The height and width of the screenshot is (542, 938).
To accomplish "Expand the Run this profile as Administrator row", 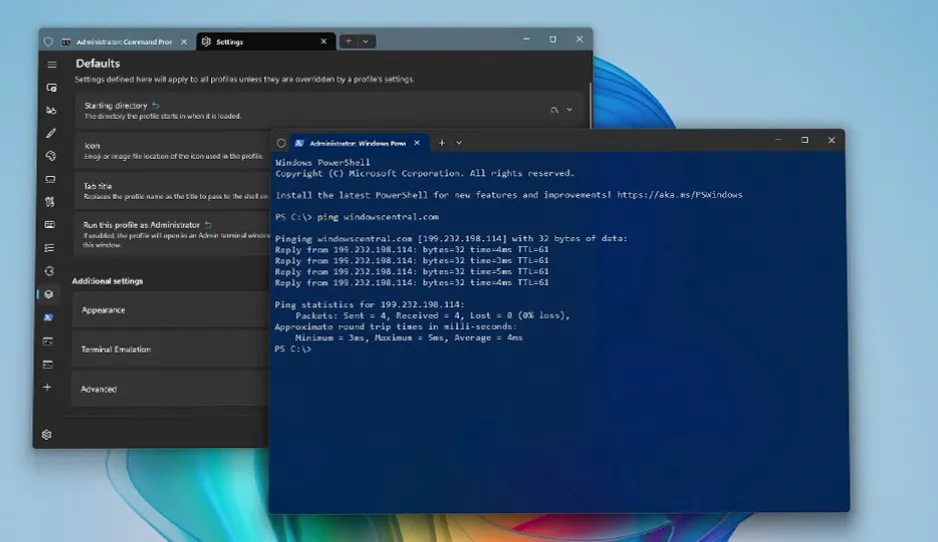I will coord(172,234).
